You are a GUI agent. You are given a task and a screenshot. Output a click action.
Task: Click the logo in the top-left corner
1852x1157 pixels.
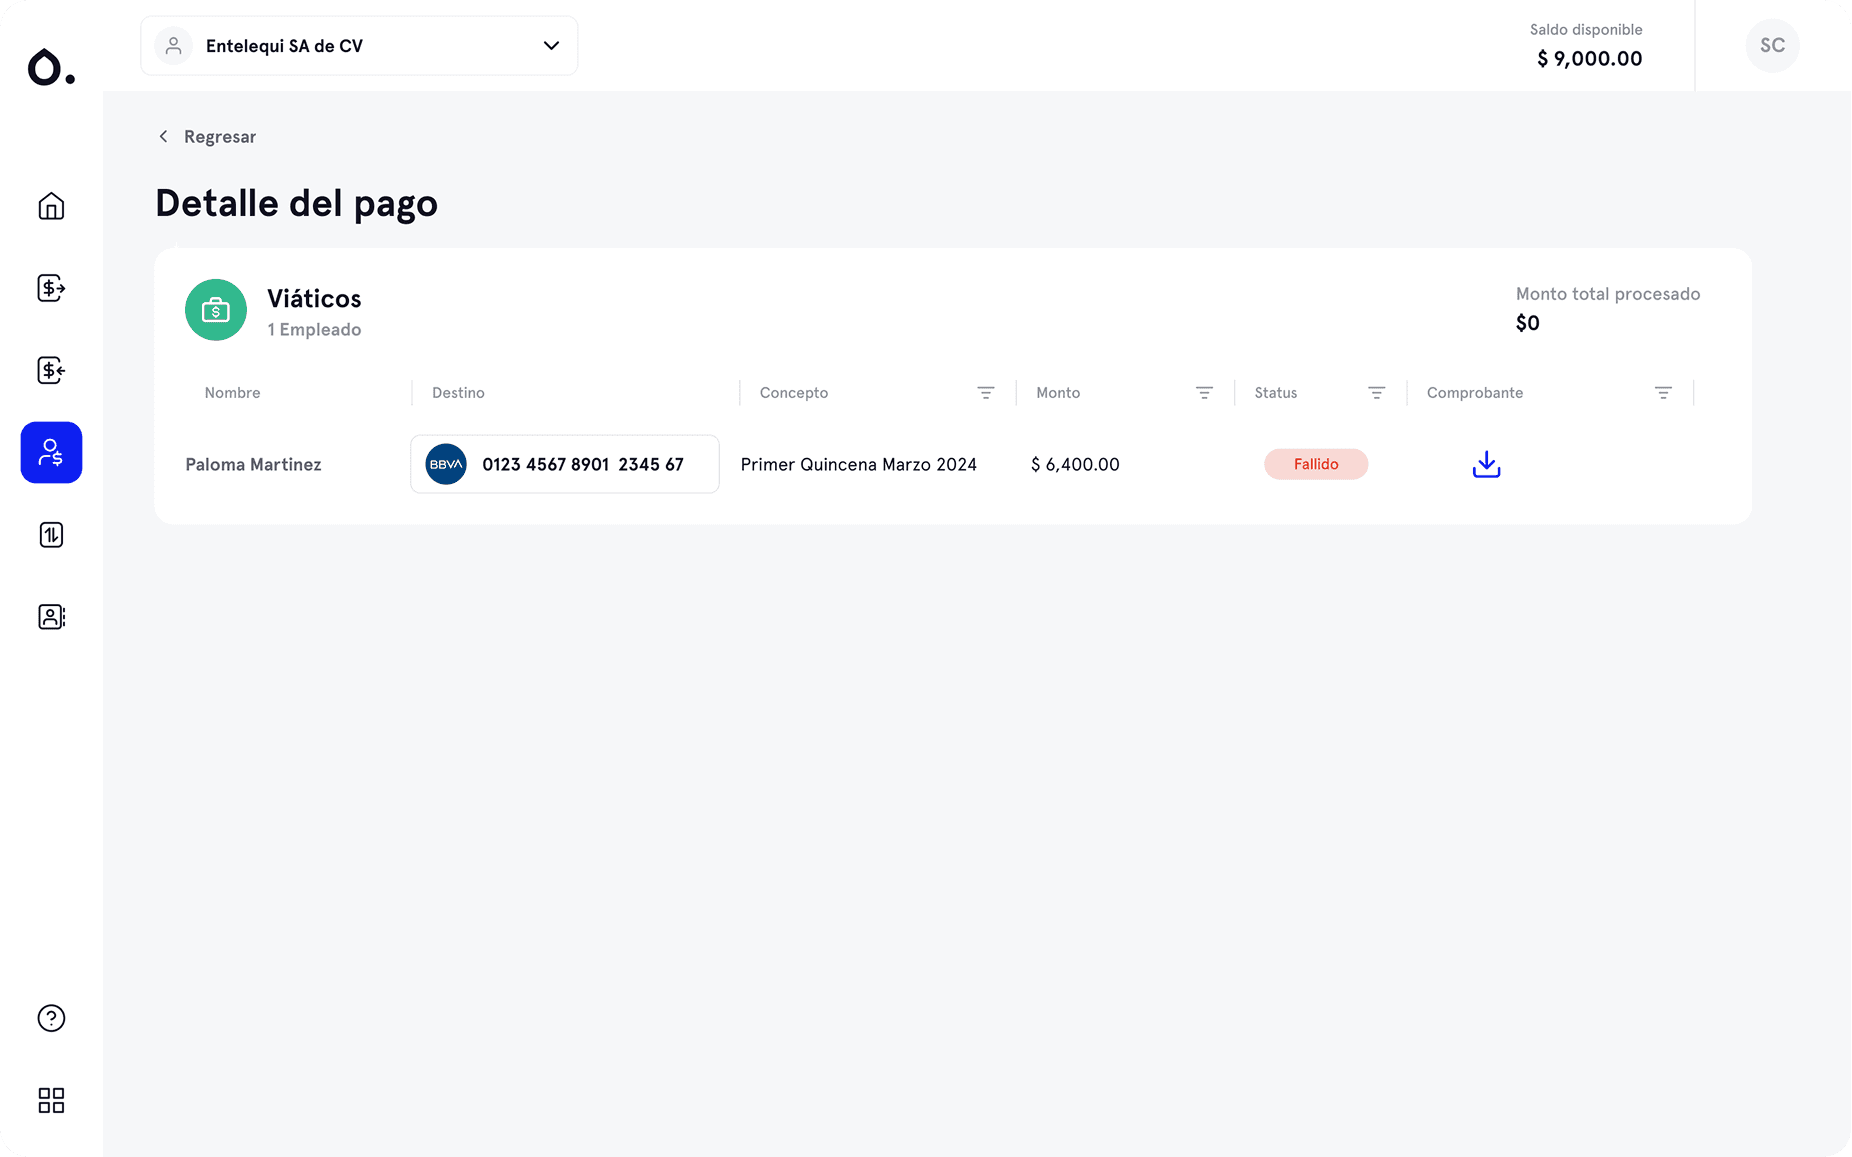[50, 67]
